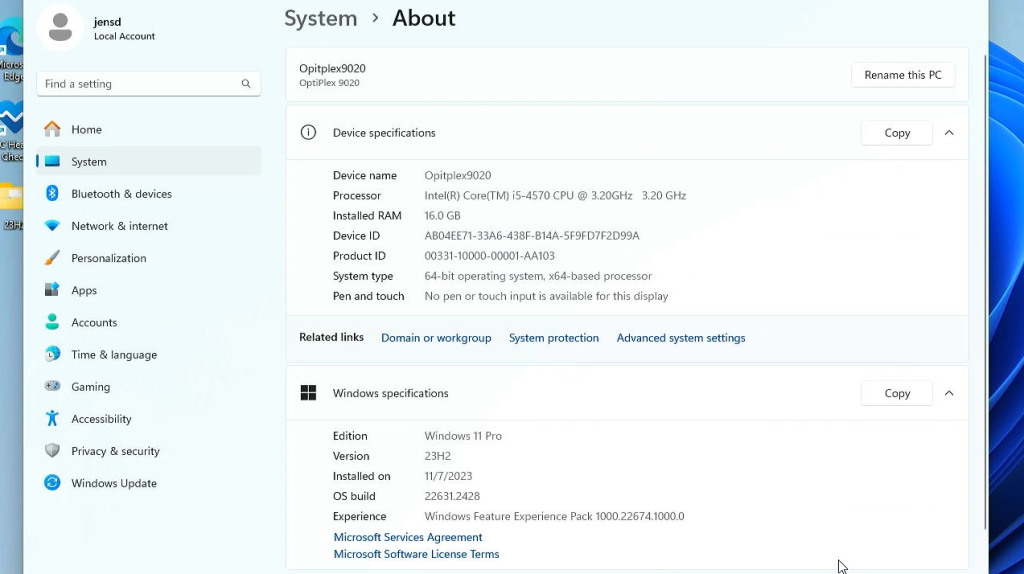Open Bluetooth & devices icon
Viewport: 1024px width, 574px height.
pyautogui.click(x=52, y=193)
